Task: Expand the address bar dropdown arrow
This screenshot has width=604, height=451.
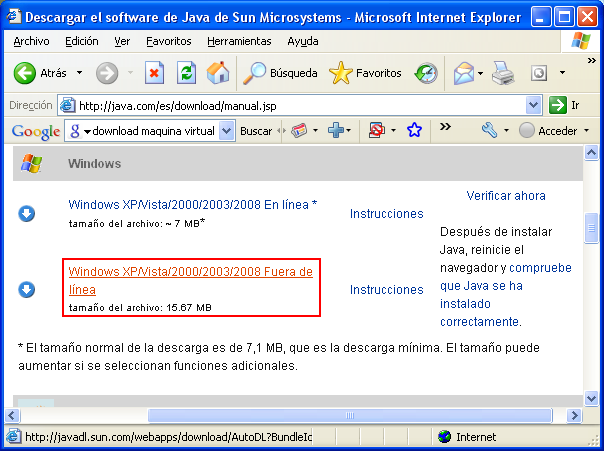Action: tap(534, 105)
